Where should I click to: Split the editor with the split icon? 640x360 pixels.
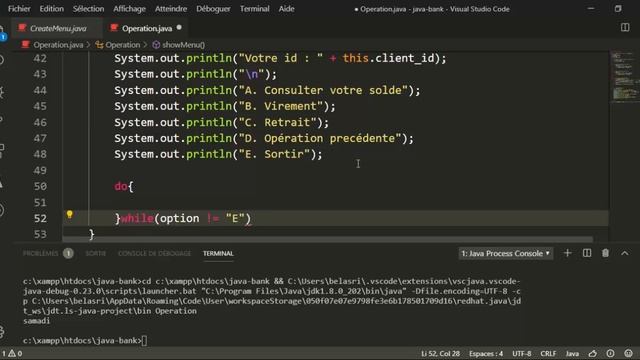click(625, 27)
